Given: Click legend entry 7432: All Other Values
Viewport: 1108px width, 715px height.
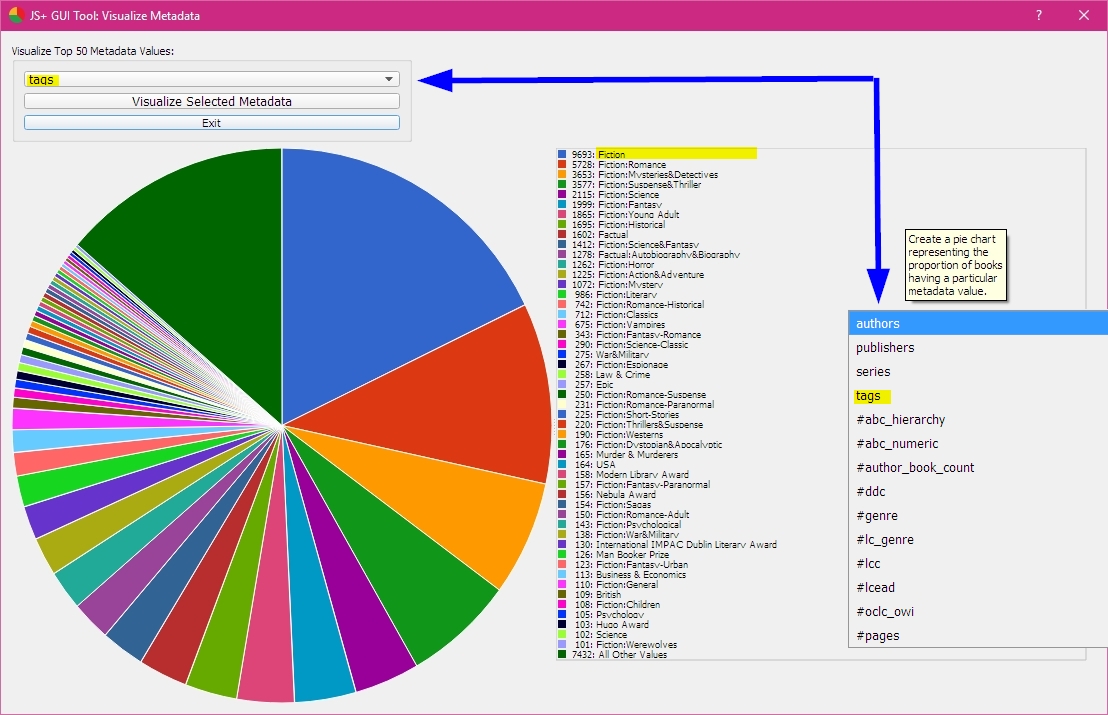Looking at the screenshot, I should (x=619, y=654).
